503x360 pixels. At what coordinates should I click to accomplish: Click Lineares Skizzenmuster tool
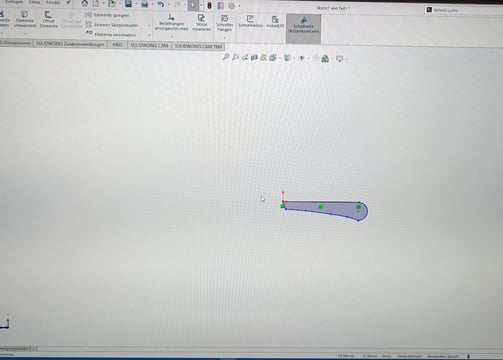click(x=111, y=25)
